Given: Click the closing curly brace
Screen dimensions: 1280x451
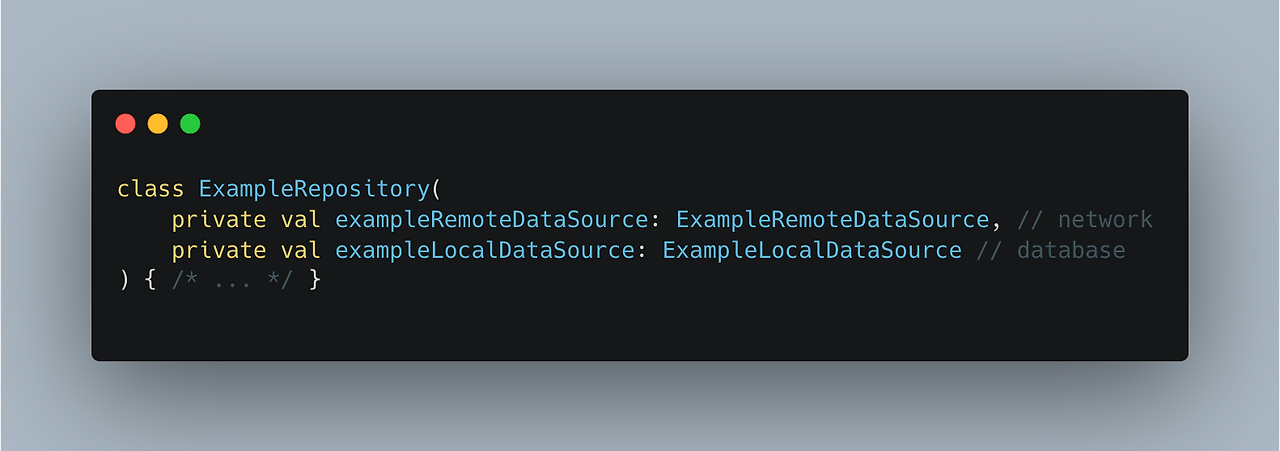Looking at the screenshot, I should [314, 281].
